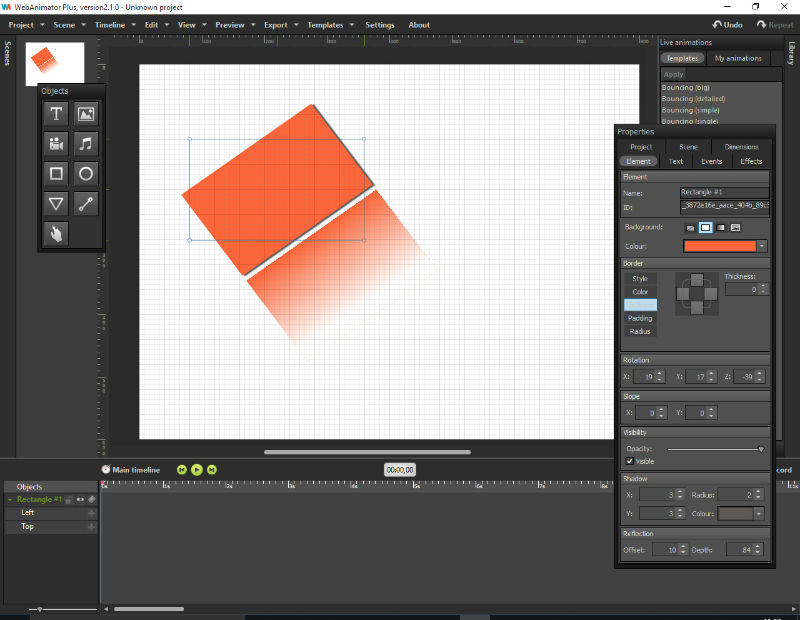800x620 pixels.
Task: Click the Repeat arrow button
Action: click(775, 24)
